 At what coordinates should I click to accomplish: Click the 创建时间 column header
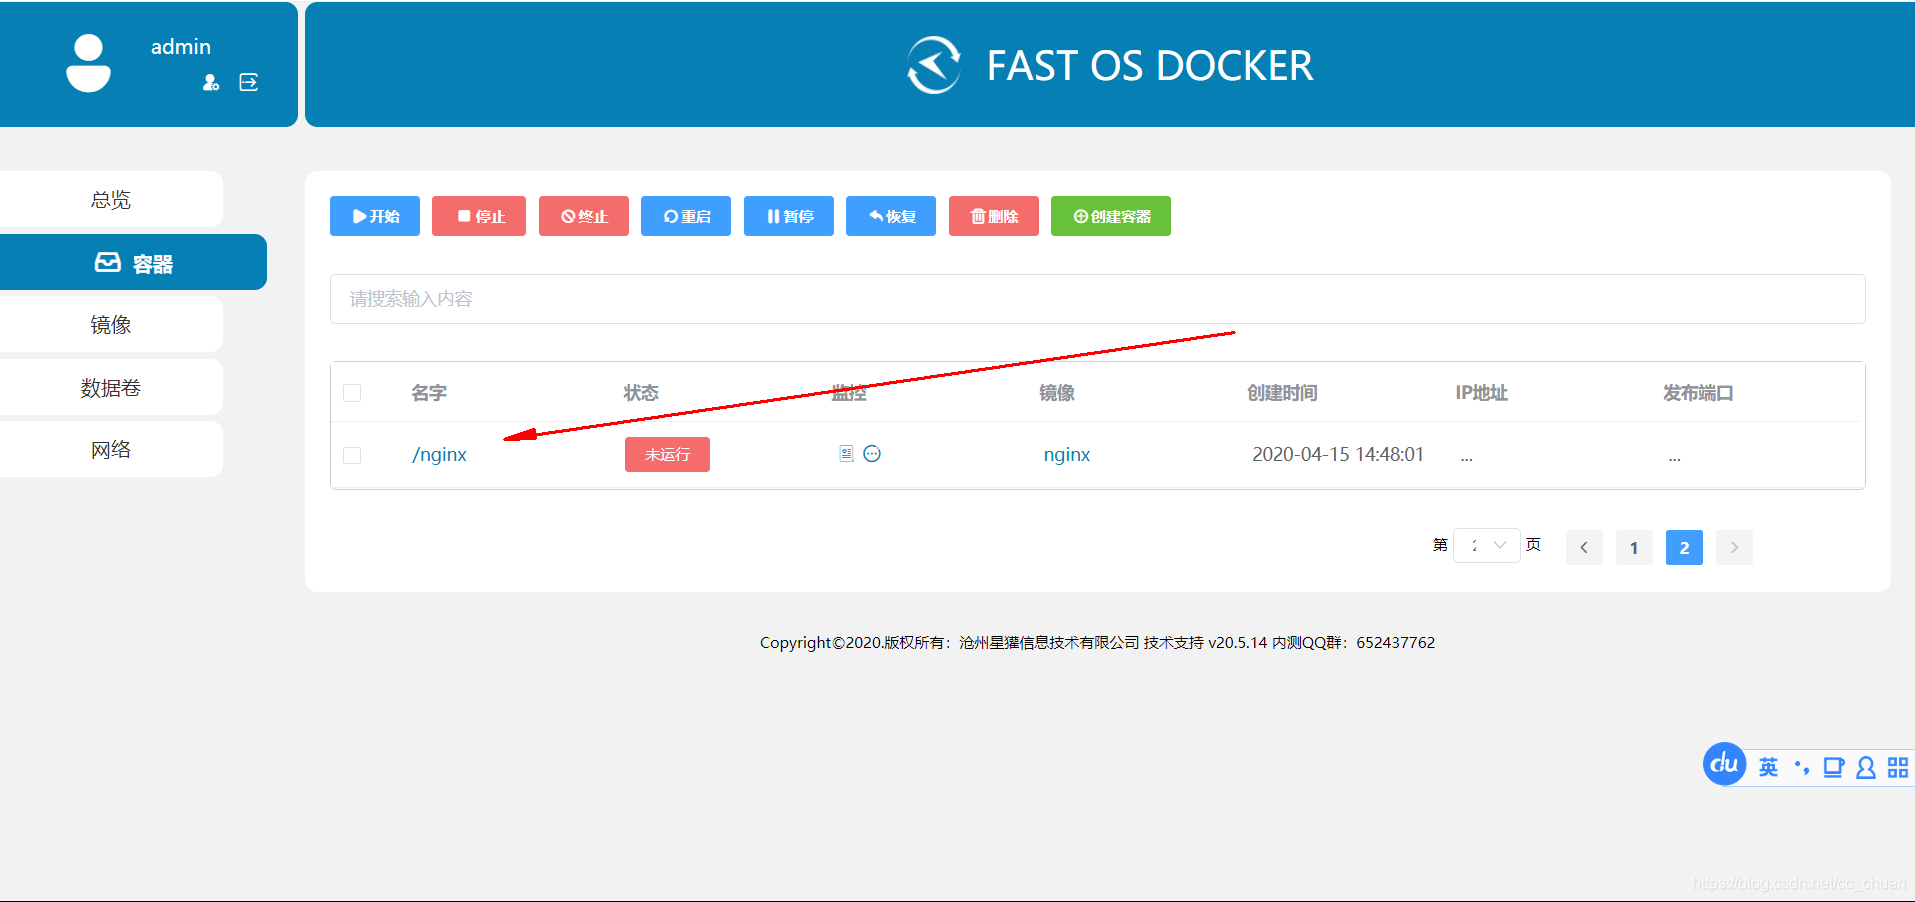[x=1282, y=393]
